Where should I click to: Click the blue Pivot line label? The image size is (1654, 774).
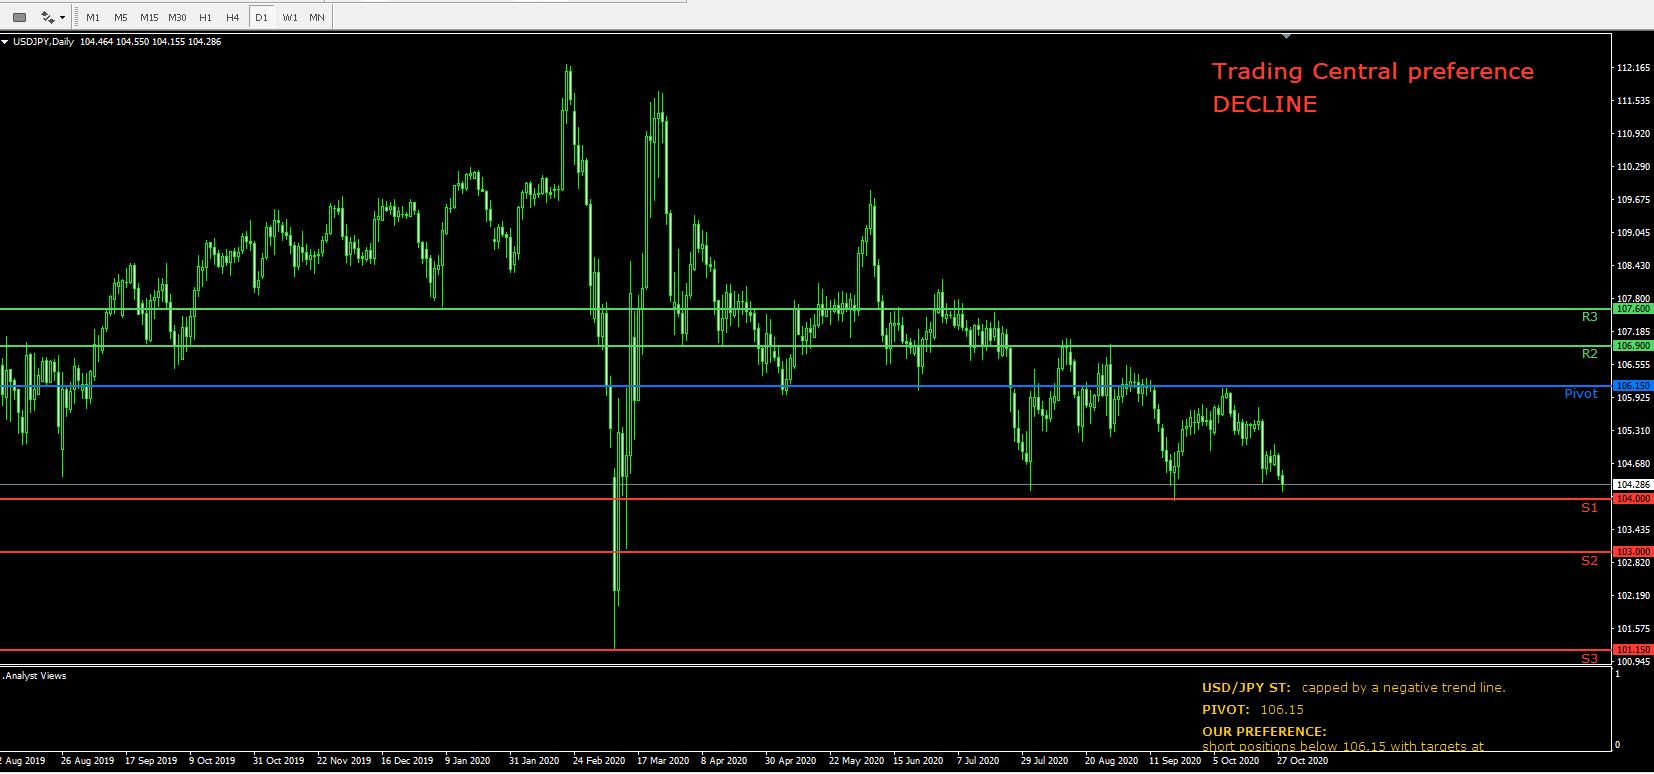point(1581,394)
